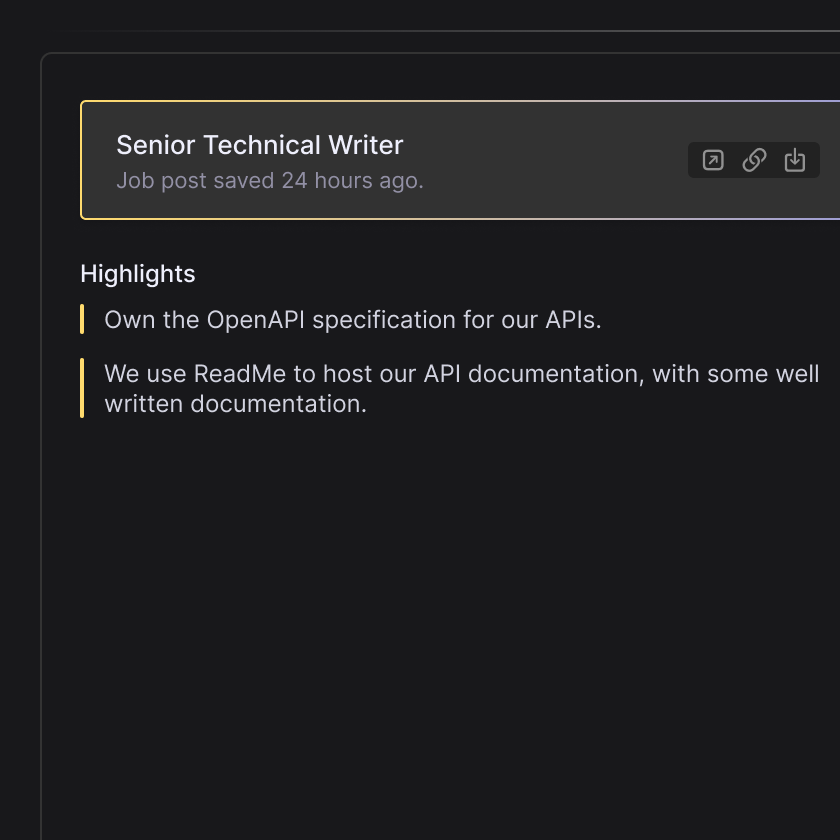
Task: Click the 'Job post saved 24 hours ago' text
Action: [269, 181]
